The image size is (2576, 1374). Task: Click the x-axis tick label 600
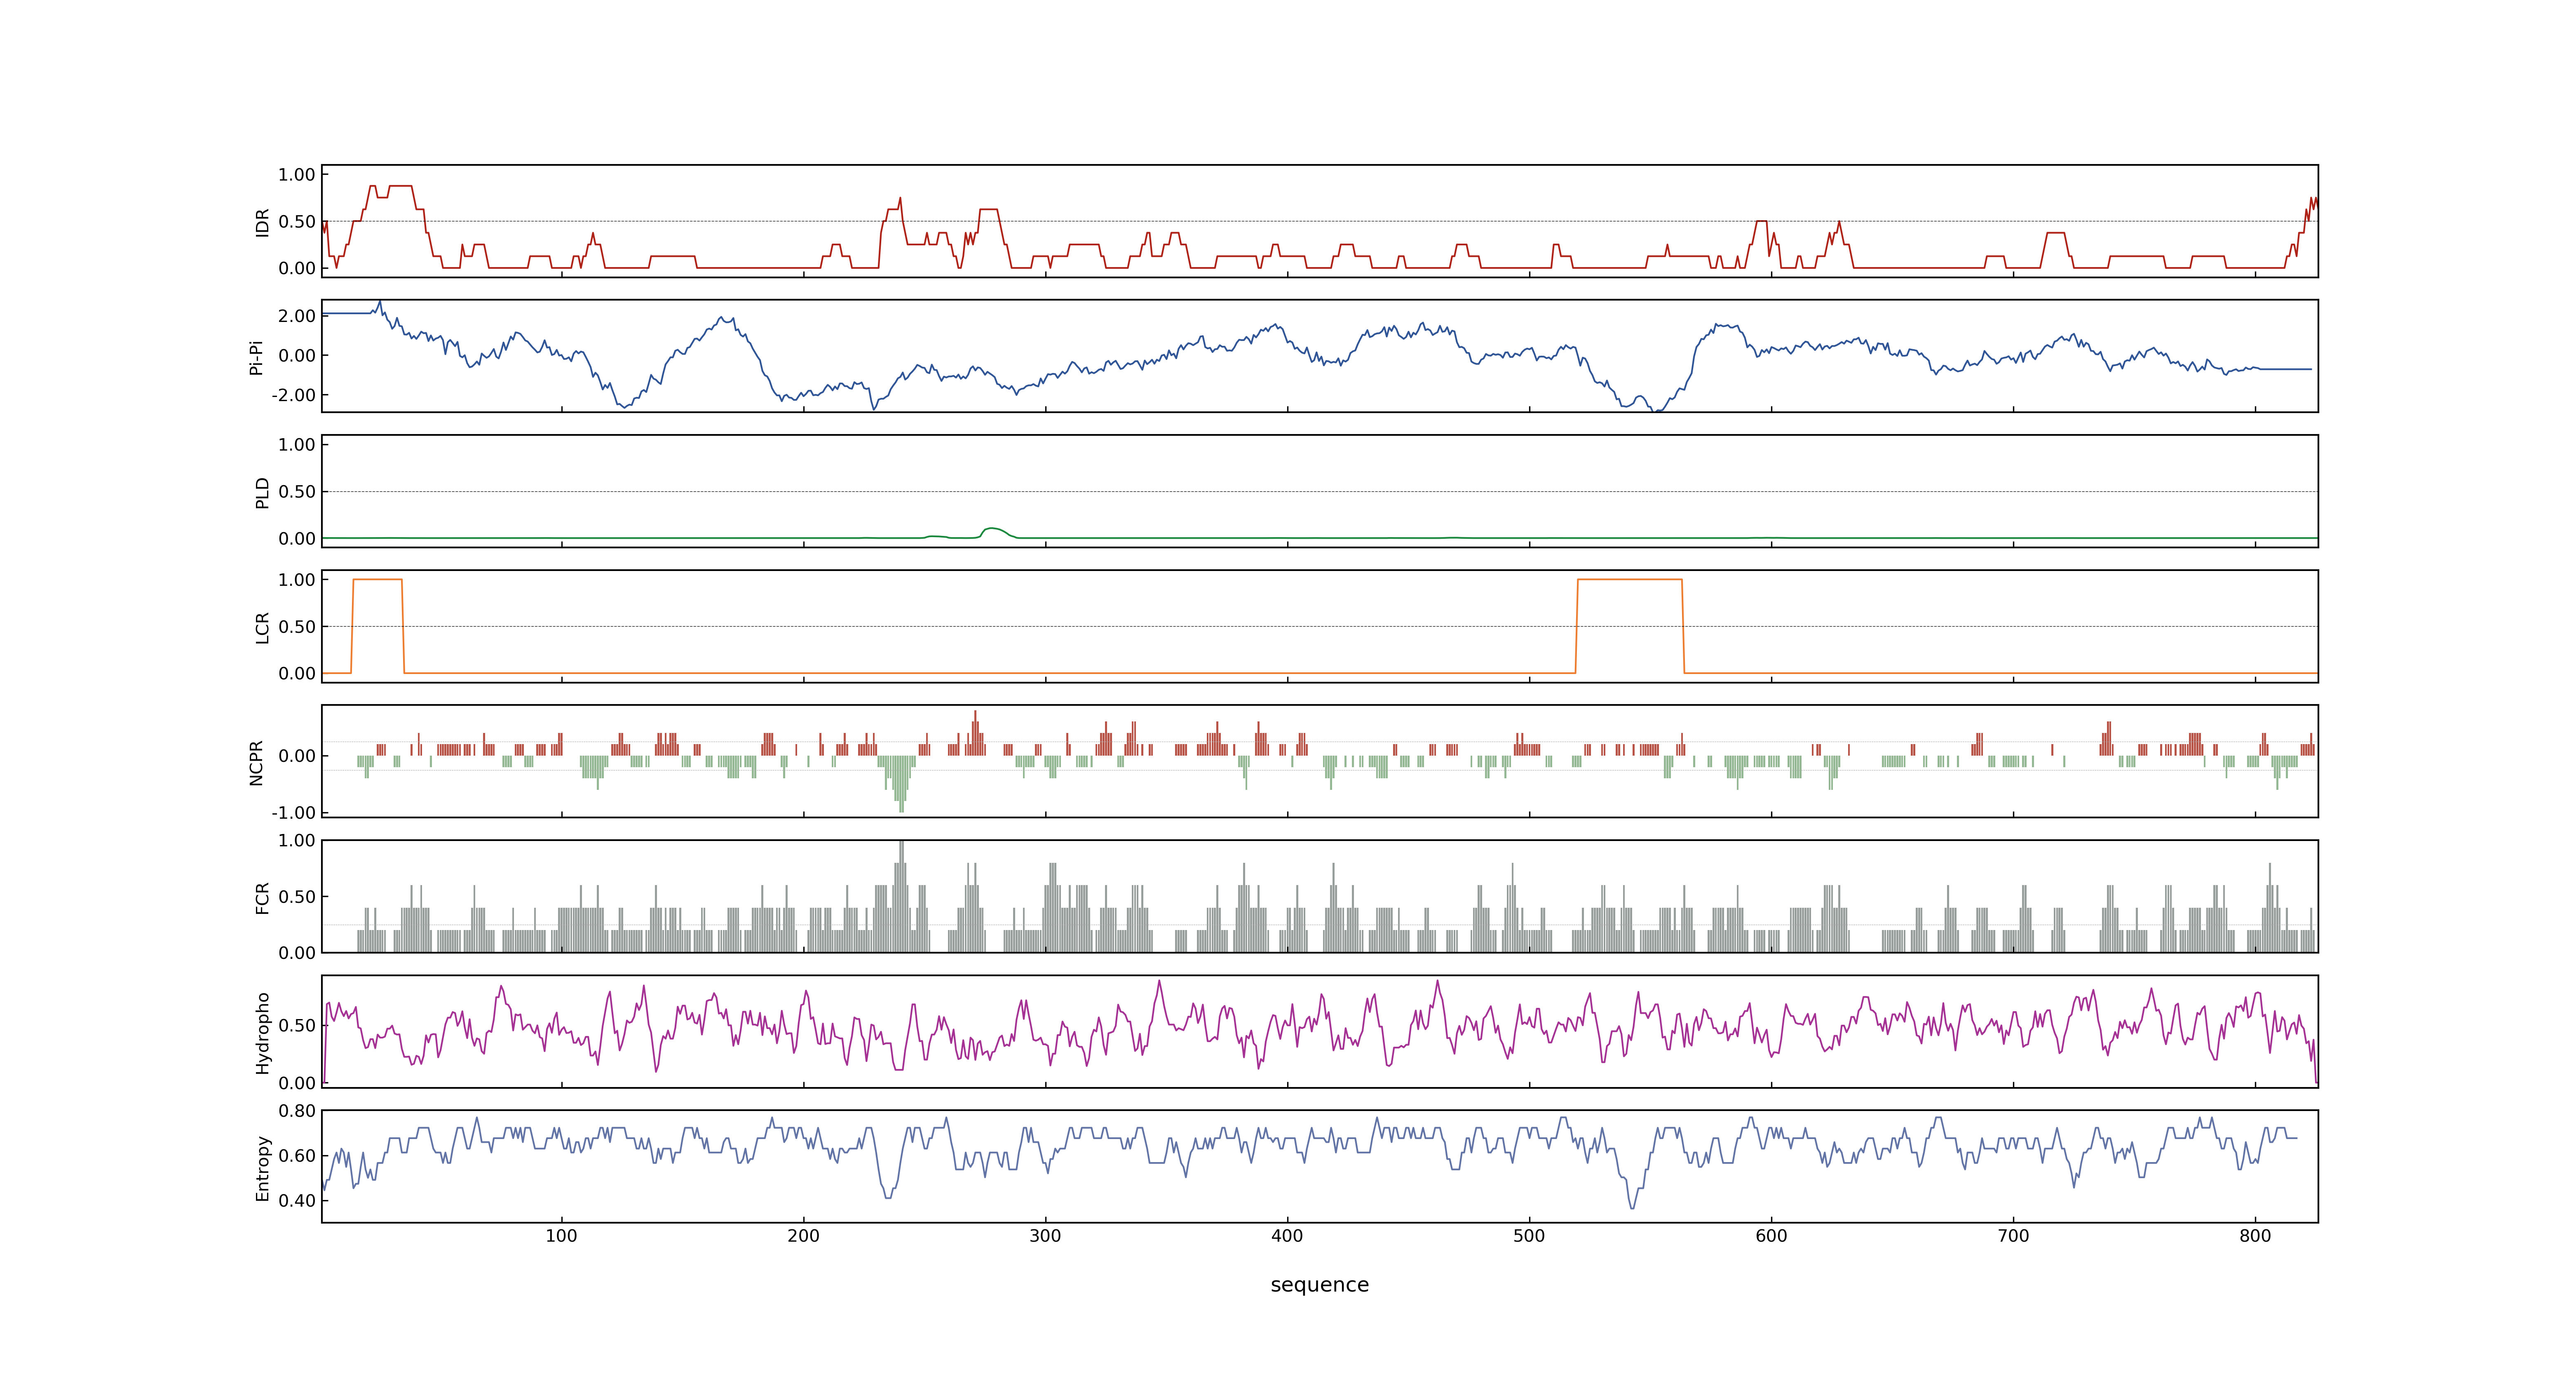(x=1771, y=1236)
